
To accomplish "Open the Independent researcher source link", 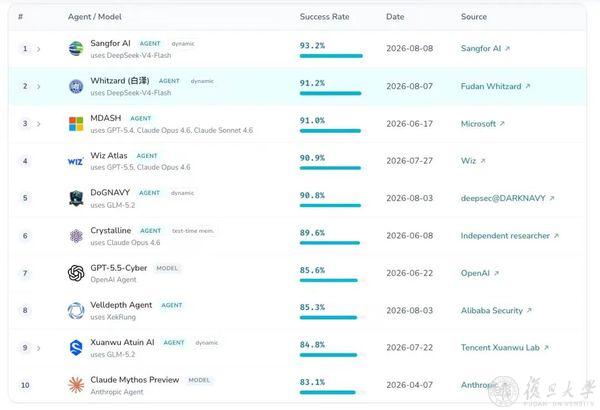I will pyautogui.click(x=505, y=235).
